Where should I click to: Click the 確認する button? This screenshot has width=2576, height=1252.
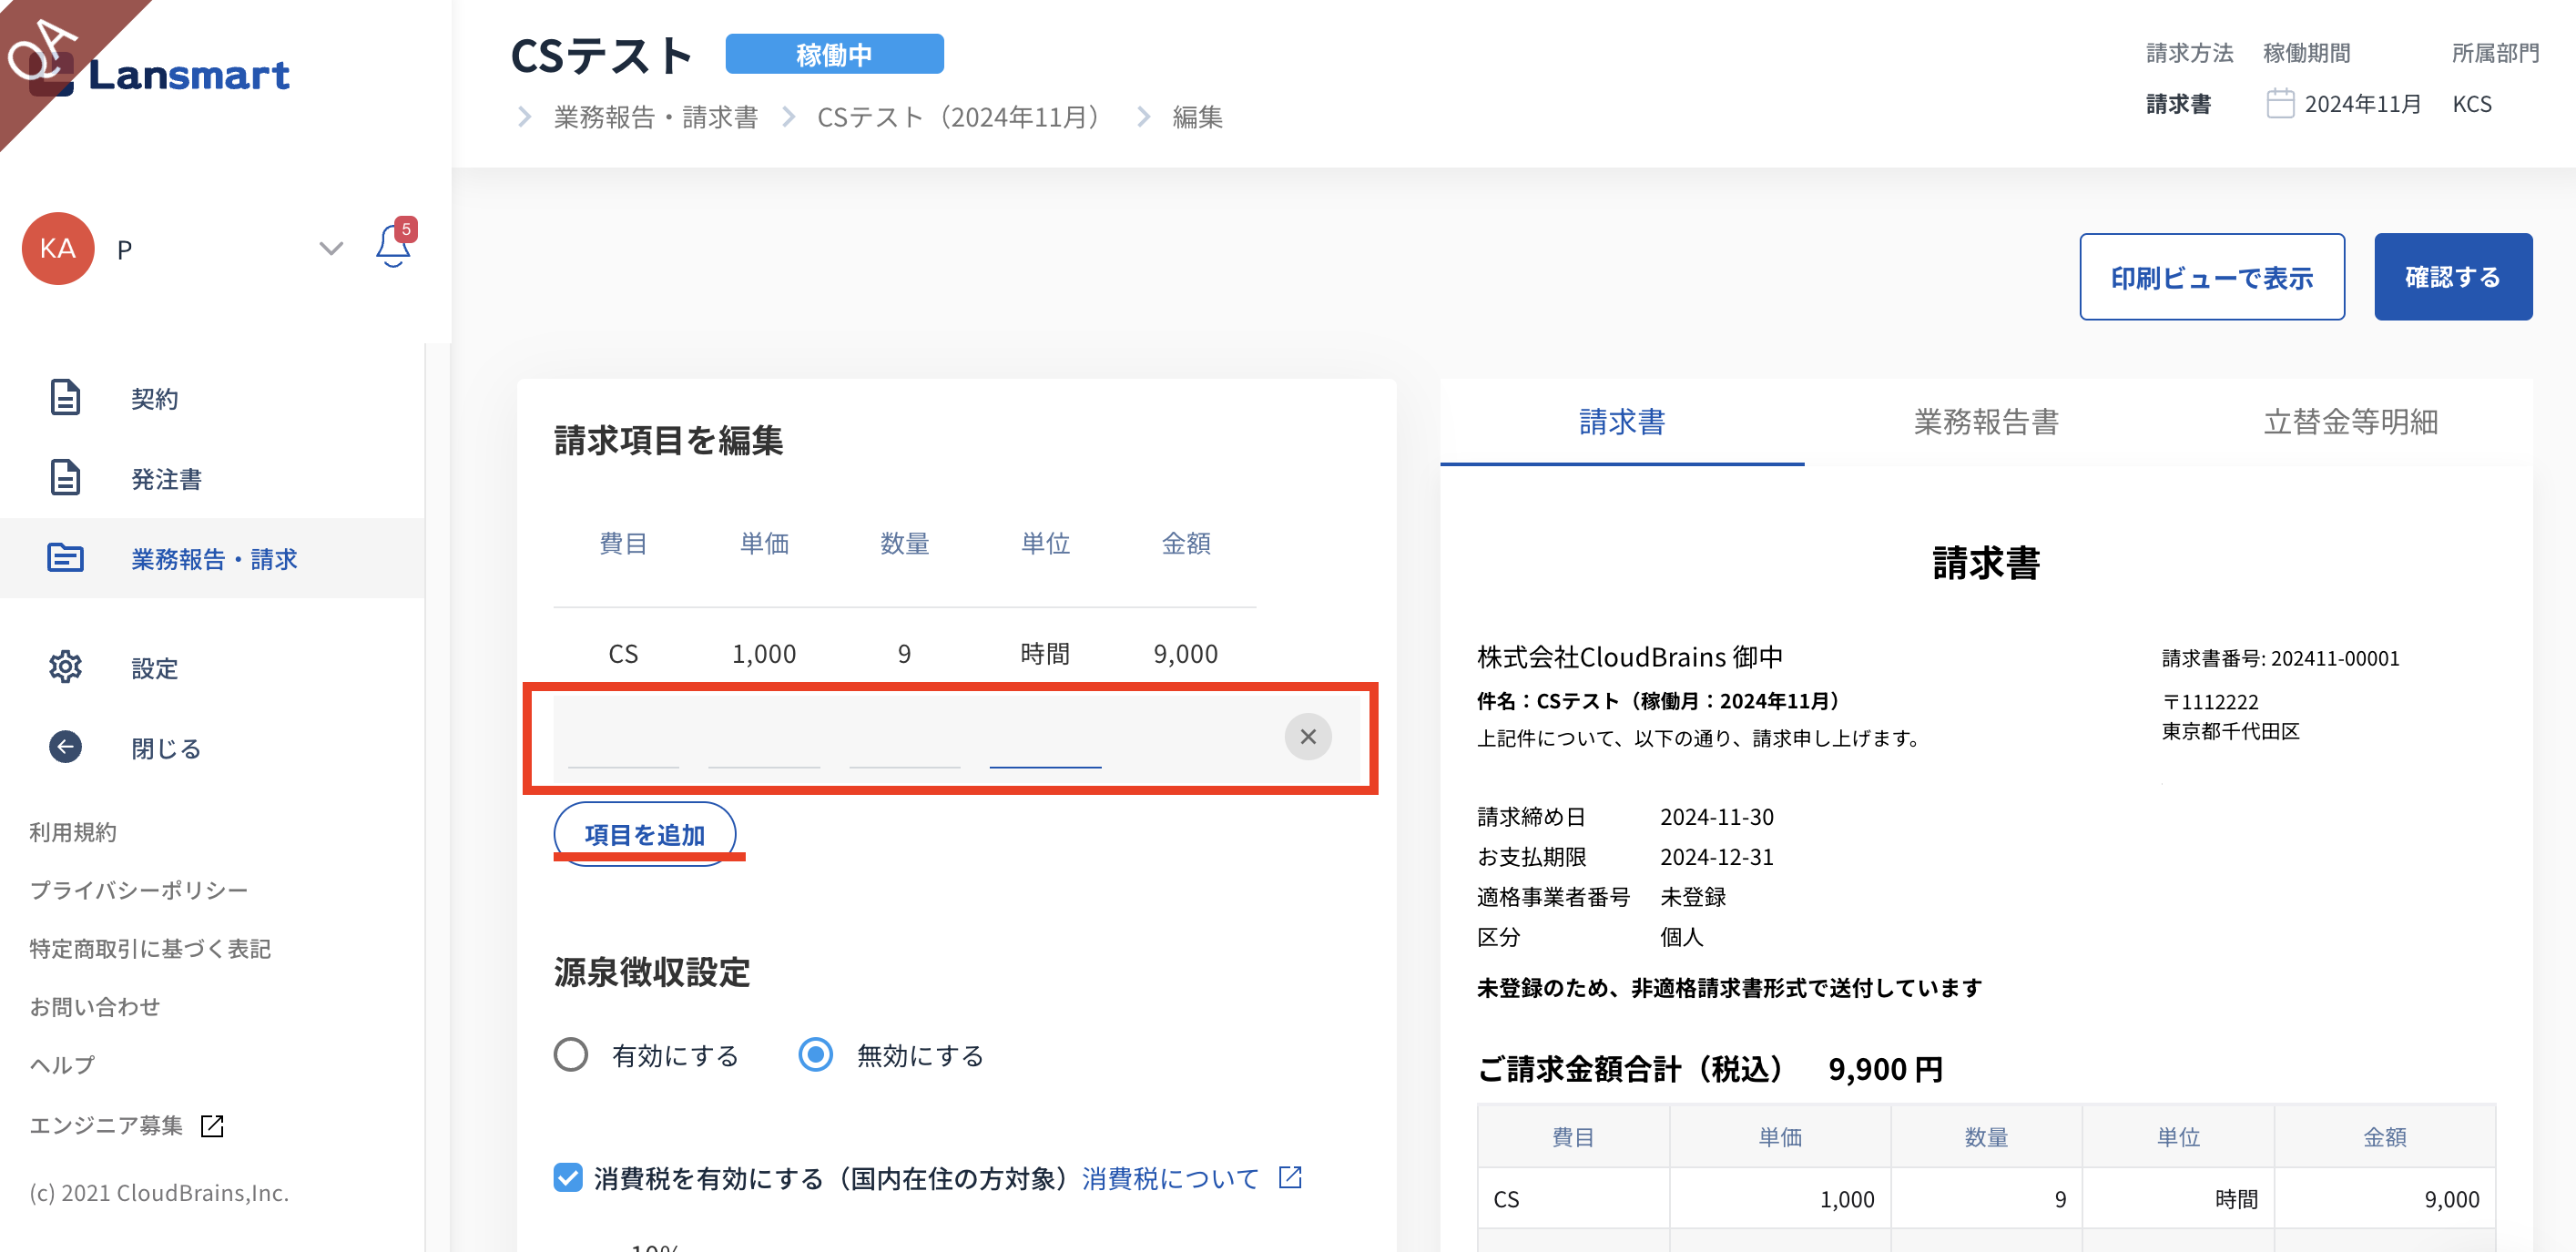coord(2452,277)
